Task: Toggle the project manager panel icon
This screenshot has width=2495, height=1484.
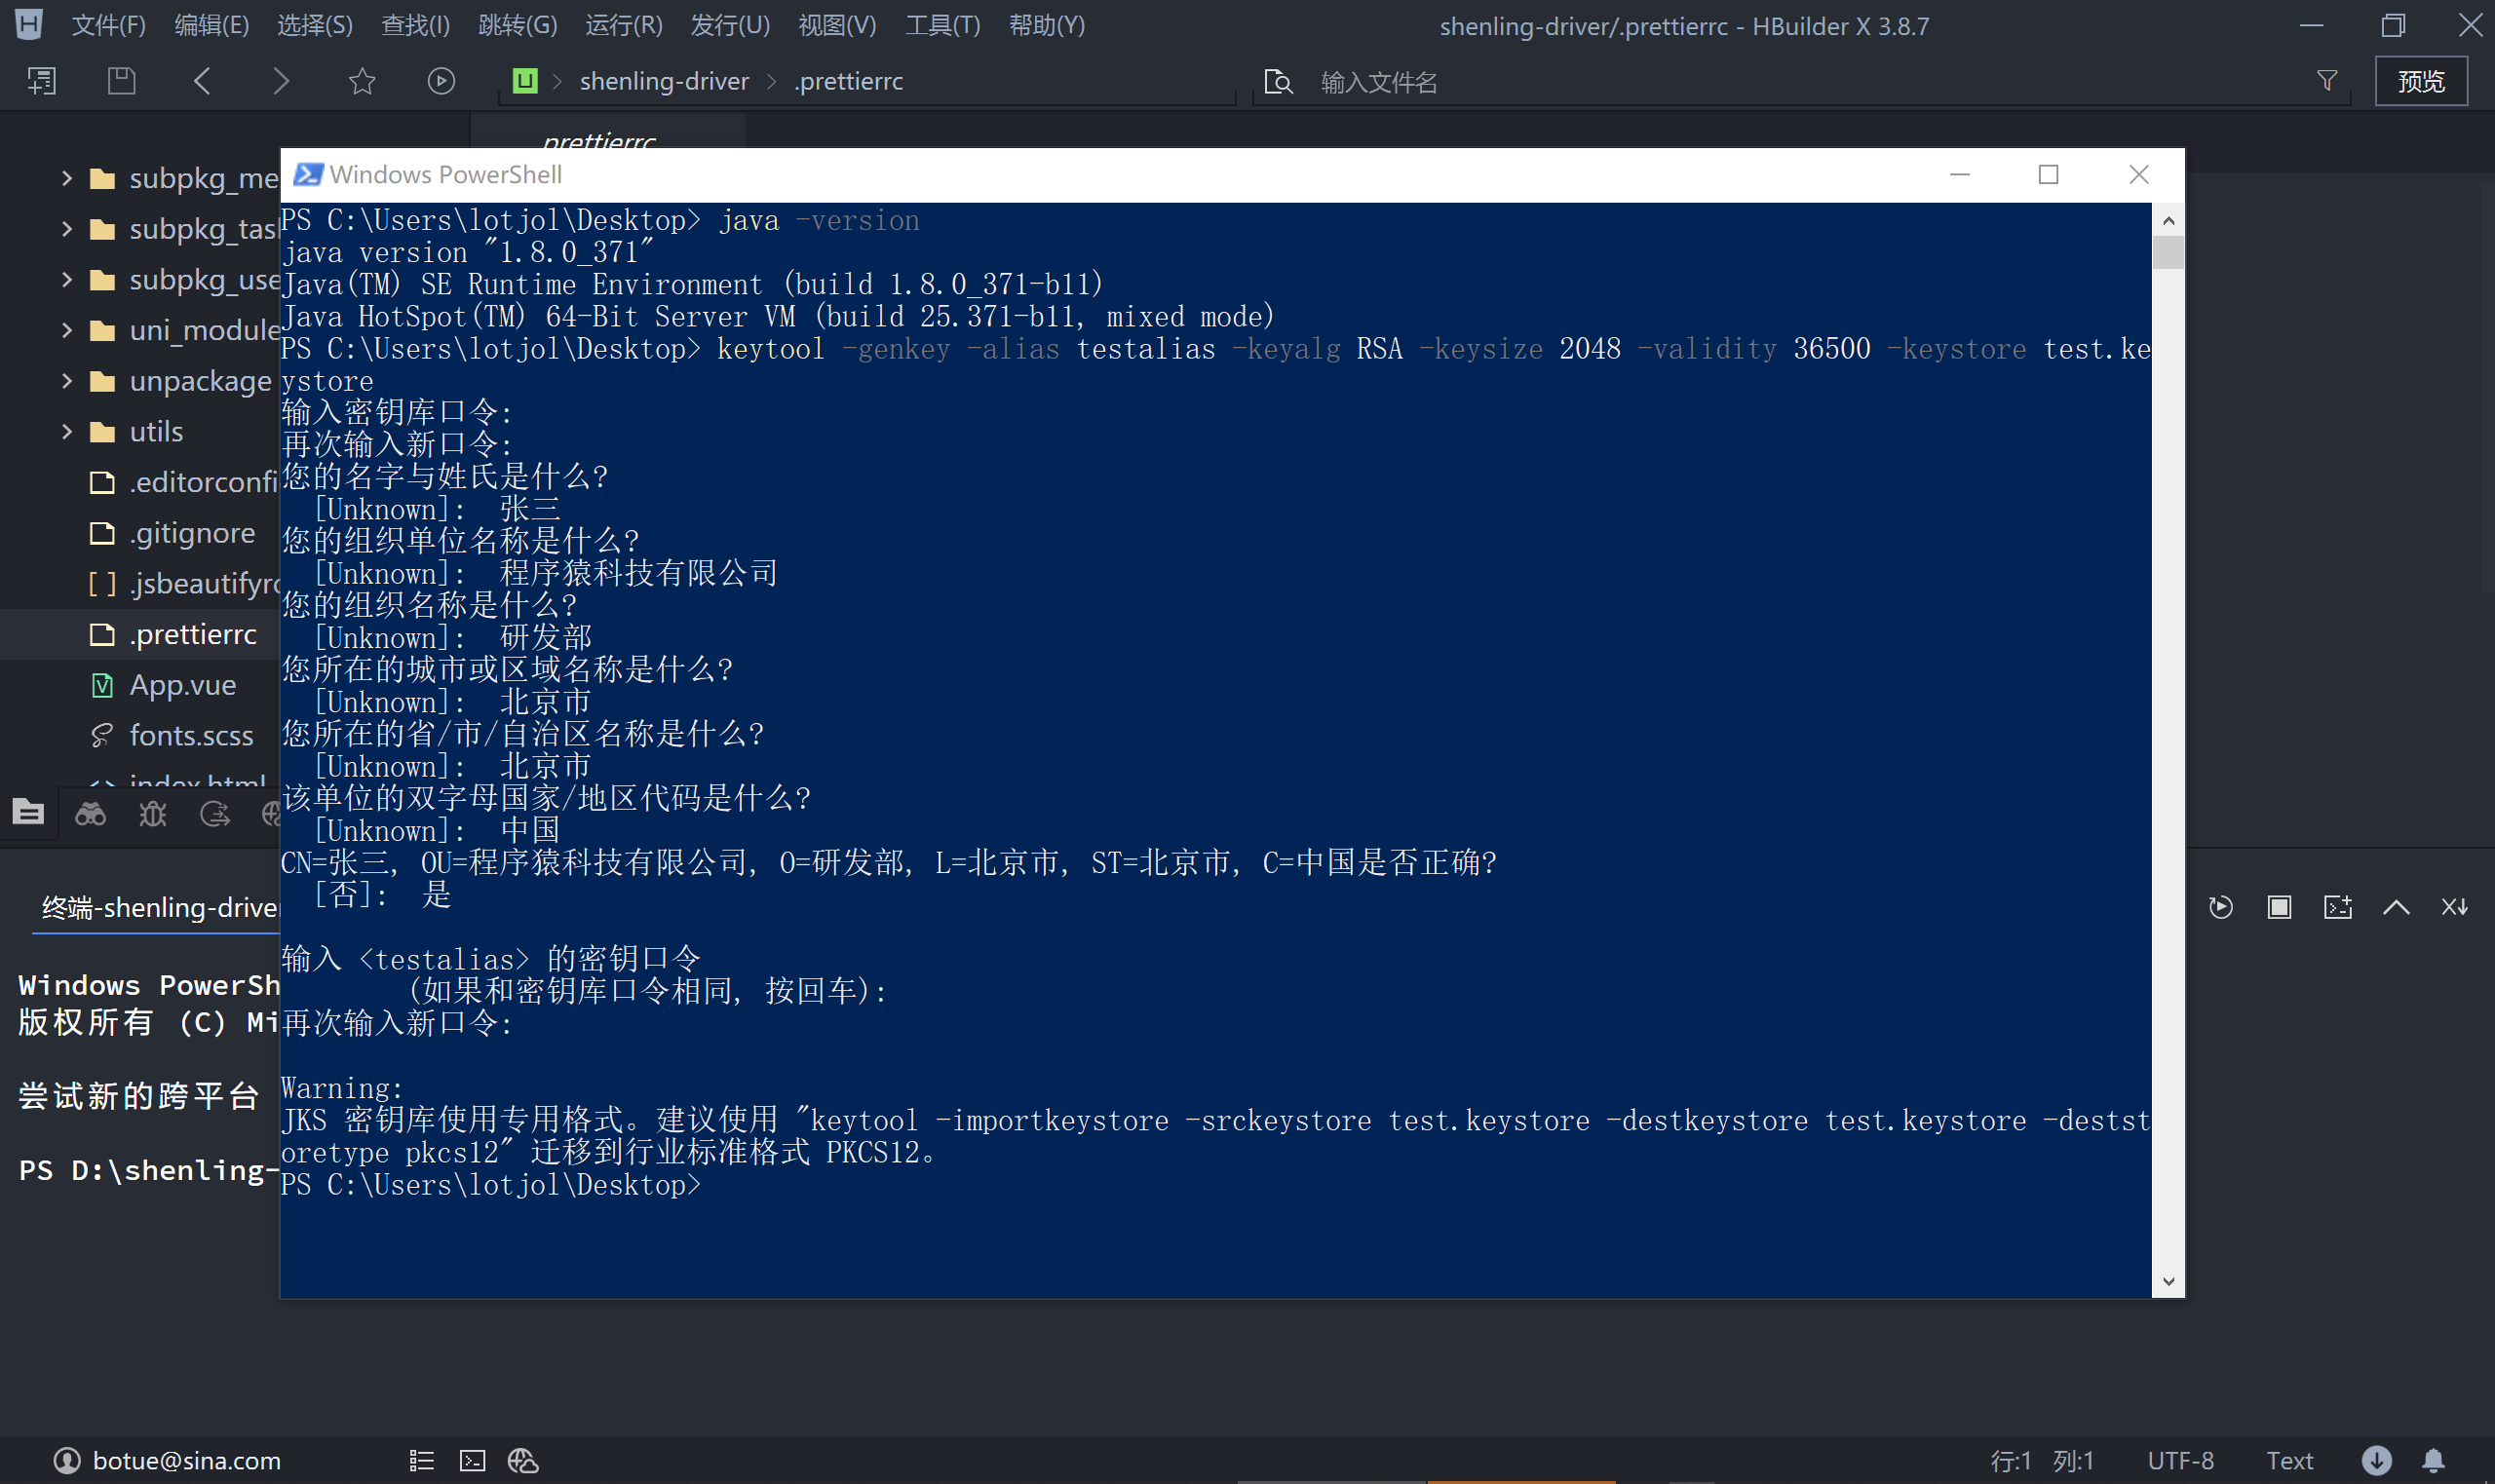Action: [28, 812]
